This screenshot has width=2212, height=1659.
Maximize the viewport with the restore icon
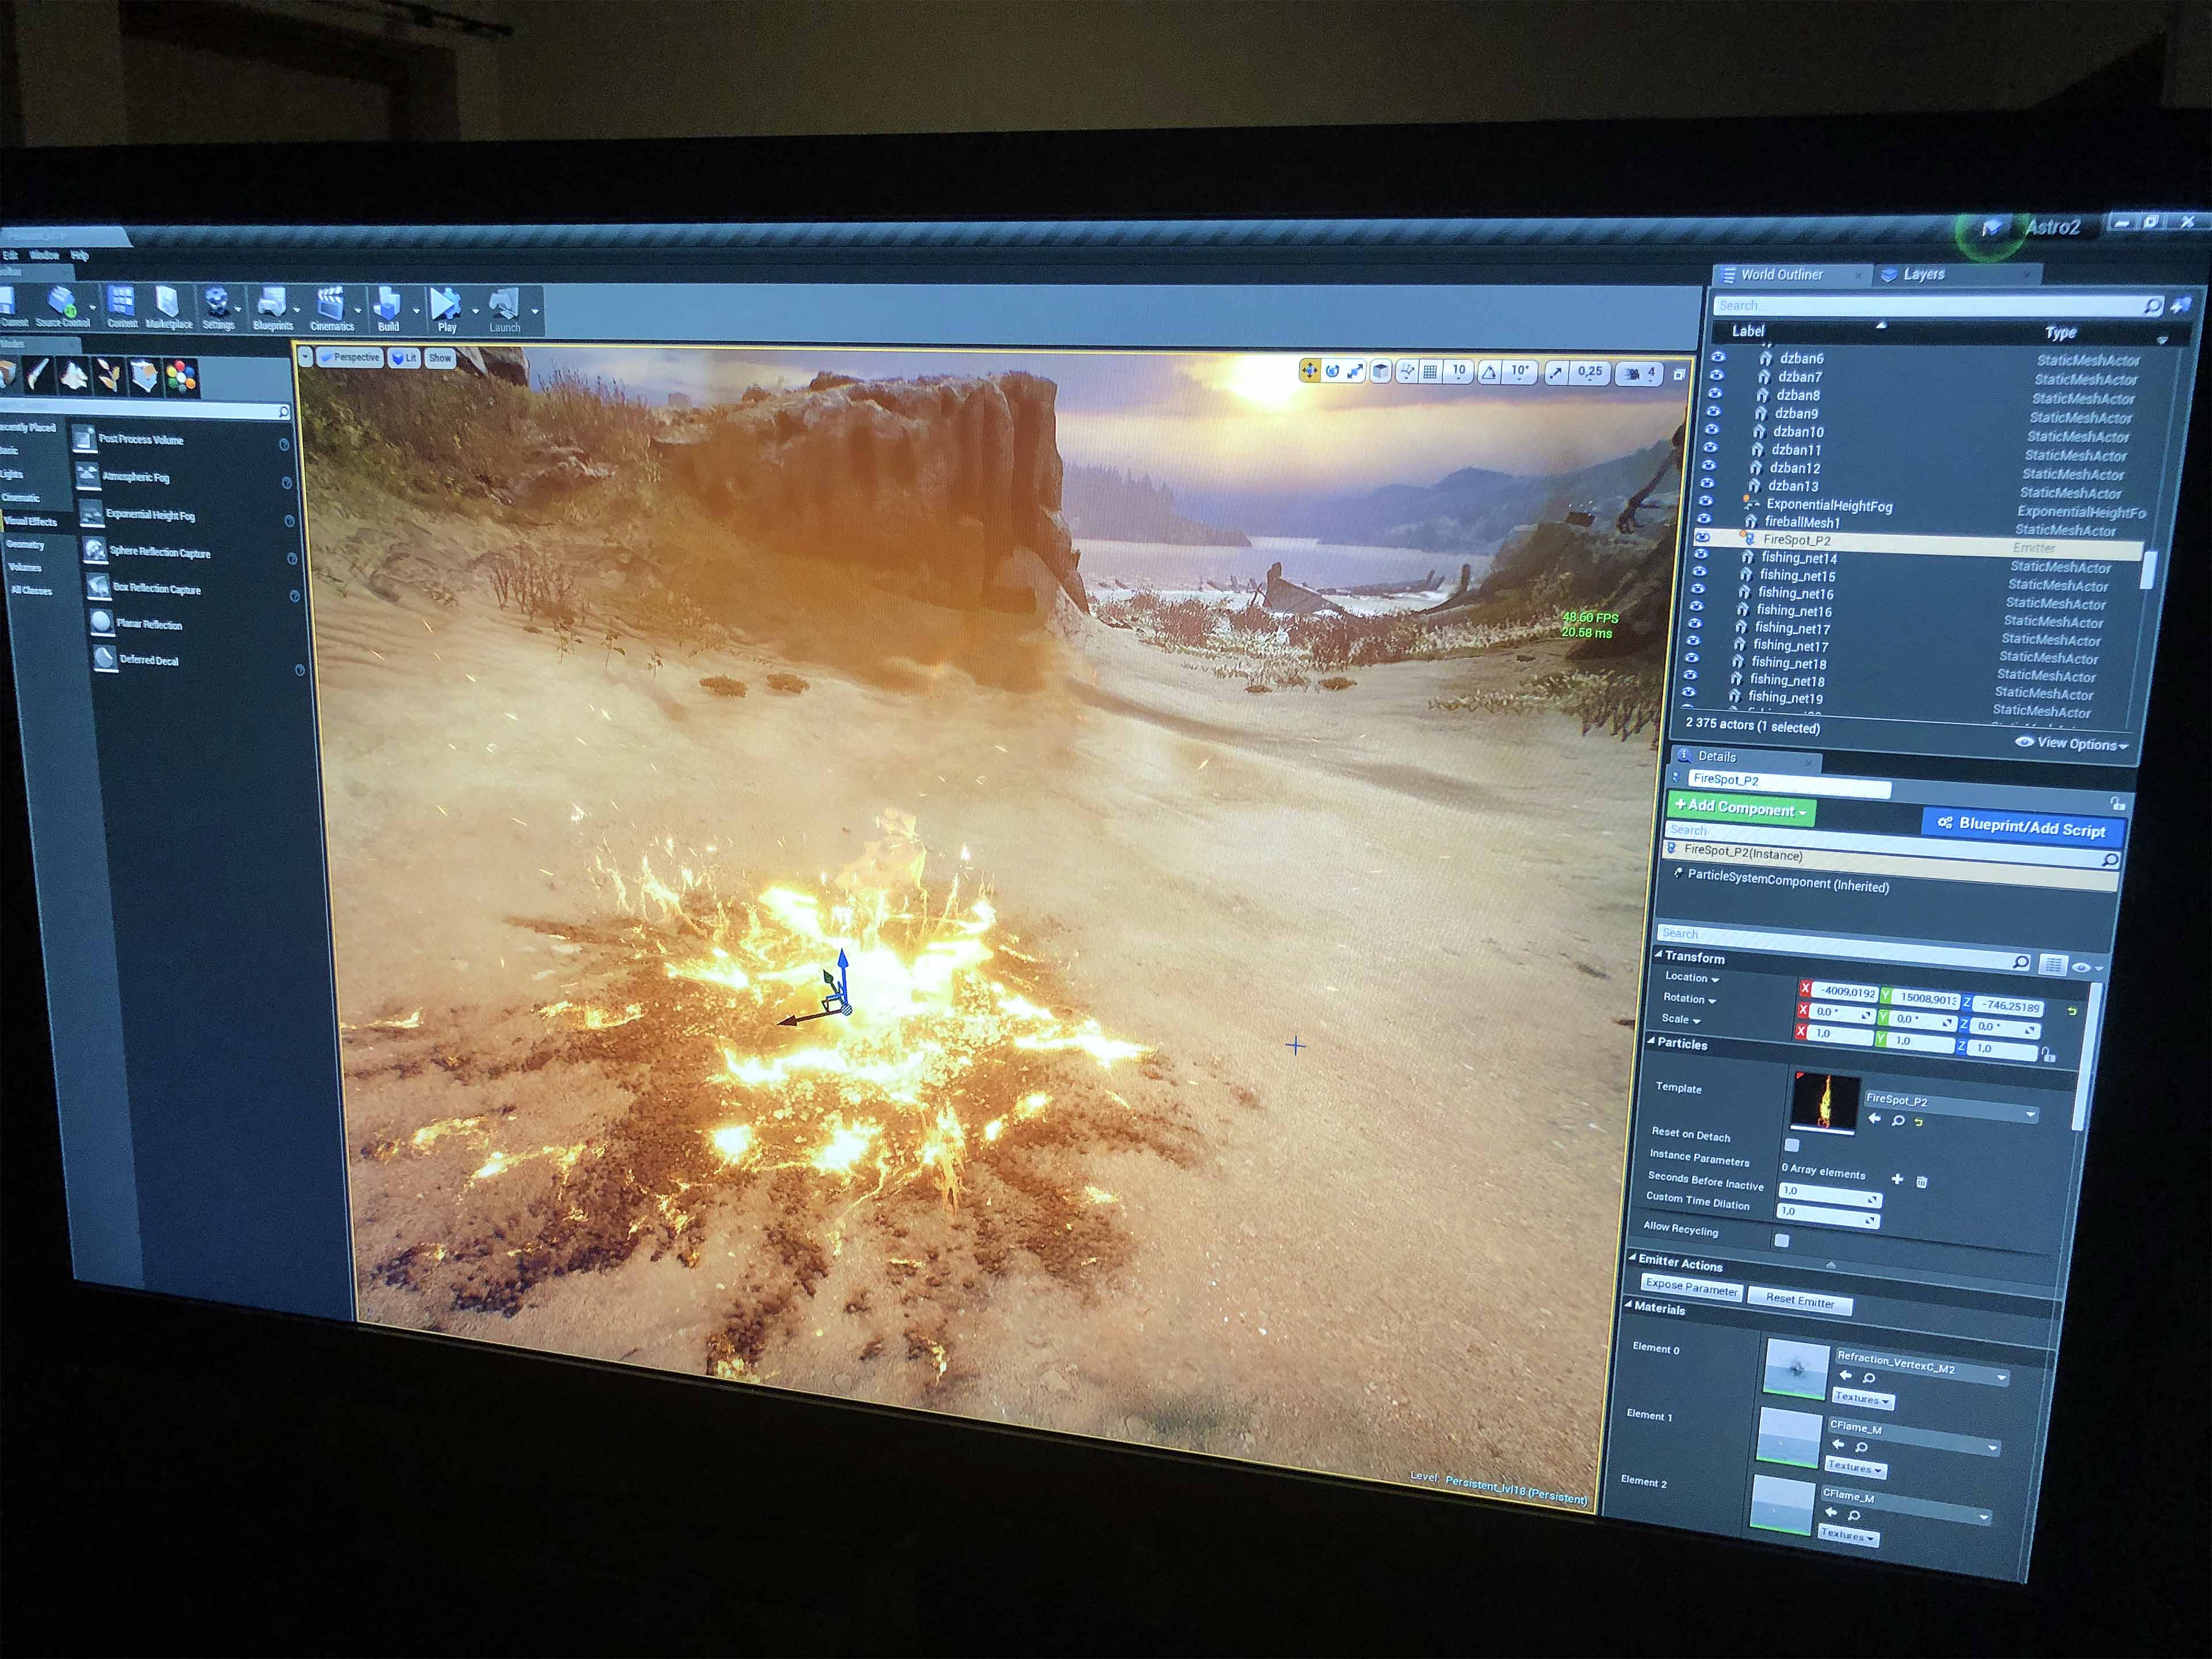tap(1679, 375)
